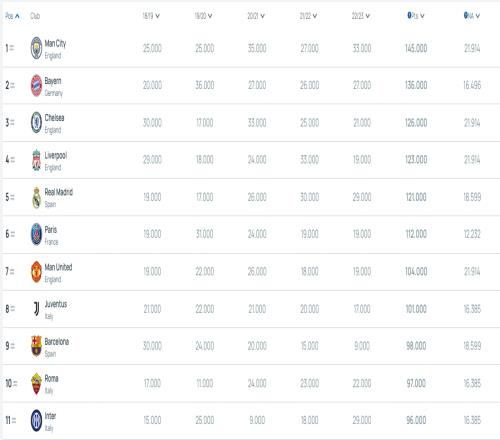The image size is (500, 440).
Task: Click the Bayern club crest
Action: click(x=36, y=86)
